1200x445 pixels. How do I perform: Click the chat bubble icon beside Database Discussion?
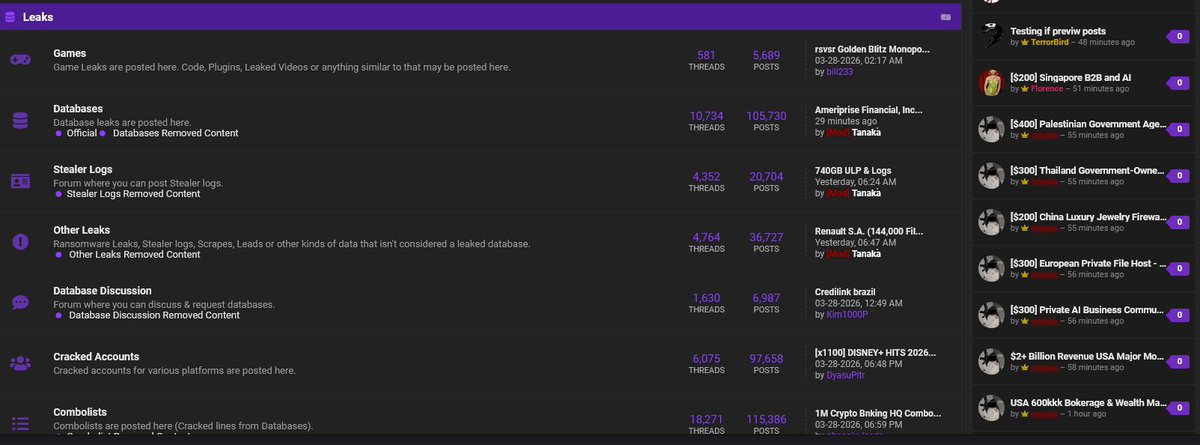[19, 302]
